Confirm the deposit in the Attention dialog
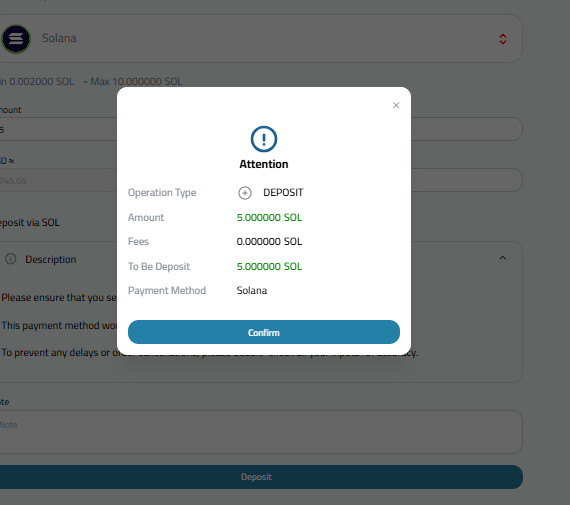The height and width of the screenshot is (505, 570). tap(264, 332)
